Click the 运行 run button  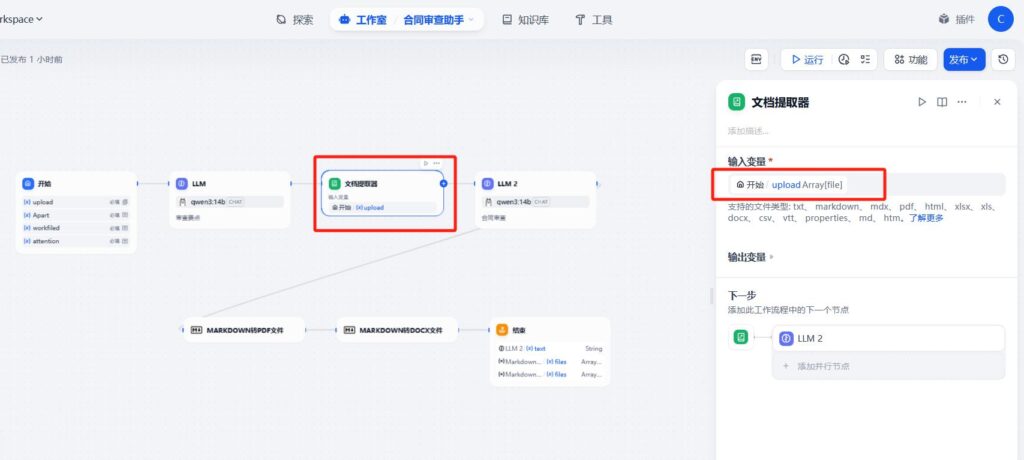[806, 60]
